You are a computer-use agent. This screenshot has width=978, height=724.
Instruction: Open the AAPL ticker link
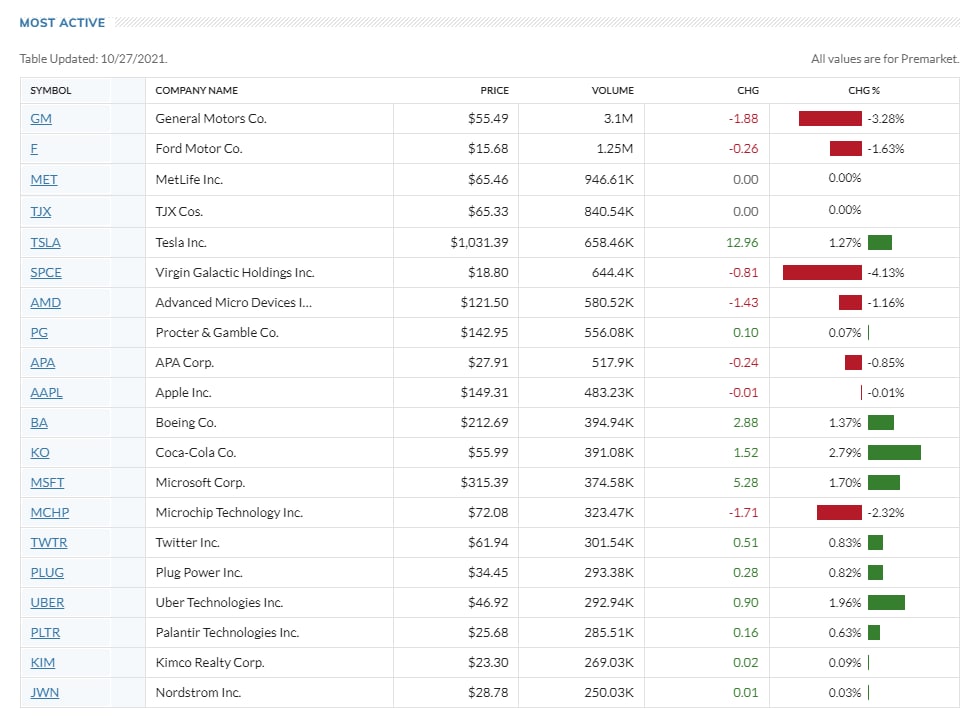(47, 392)
